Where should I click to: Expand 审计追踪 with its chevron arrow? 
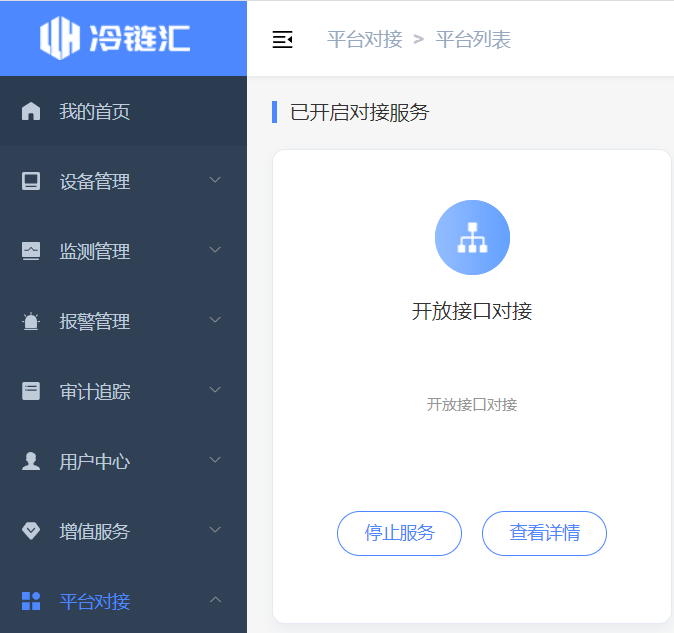tap(215, 390)
